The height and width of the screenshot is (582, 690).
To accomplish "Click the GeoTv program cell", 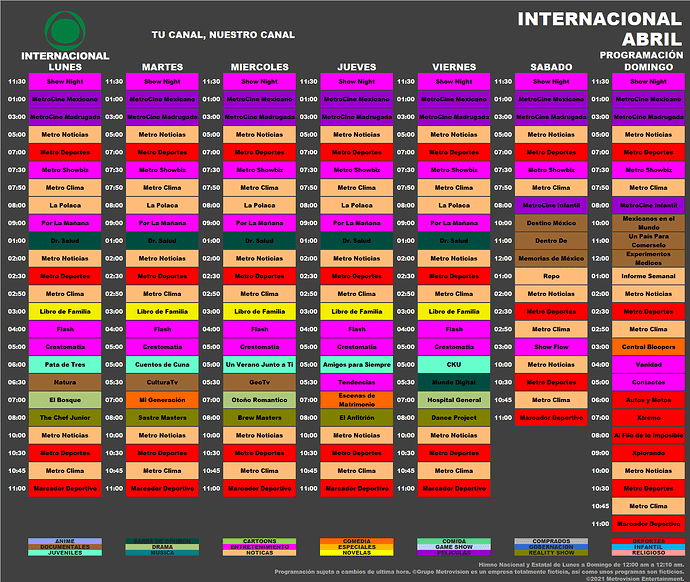I will coord(260,382).
